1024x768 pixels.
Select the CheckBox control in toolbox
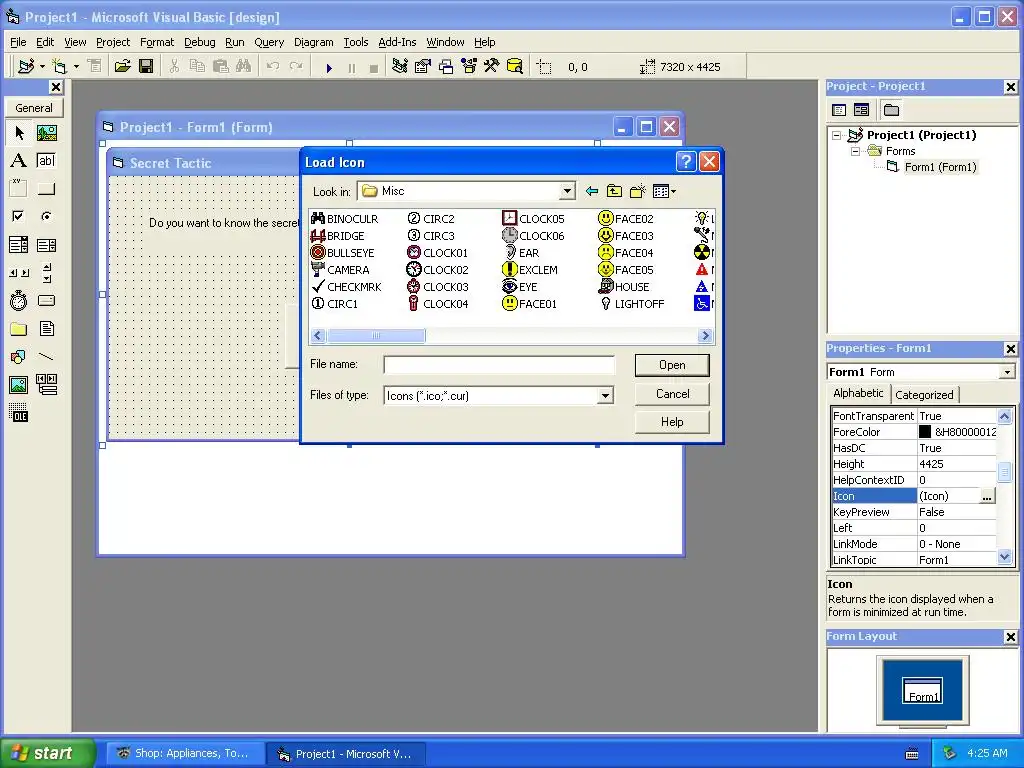(x=19, y=216)
